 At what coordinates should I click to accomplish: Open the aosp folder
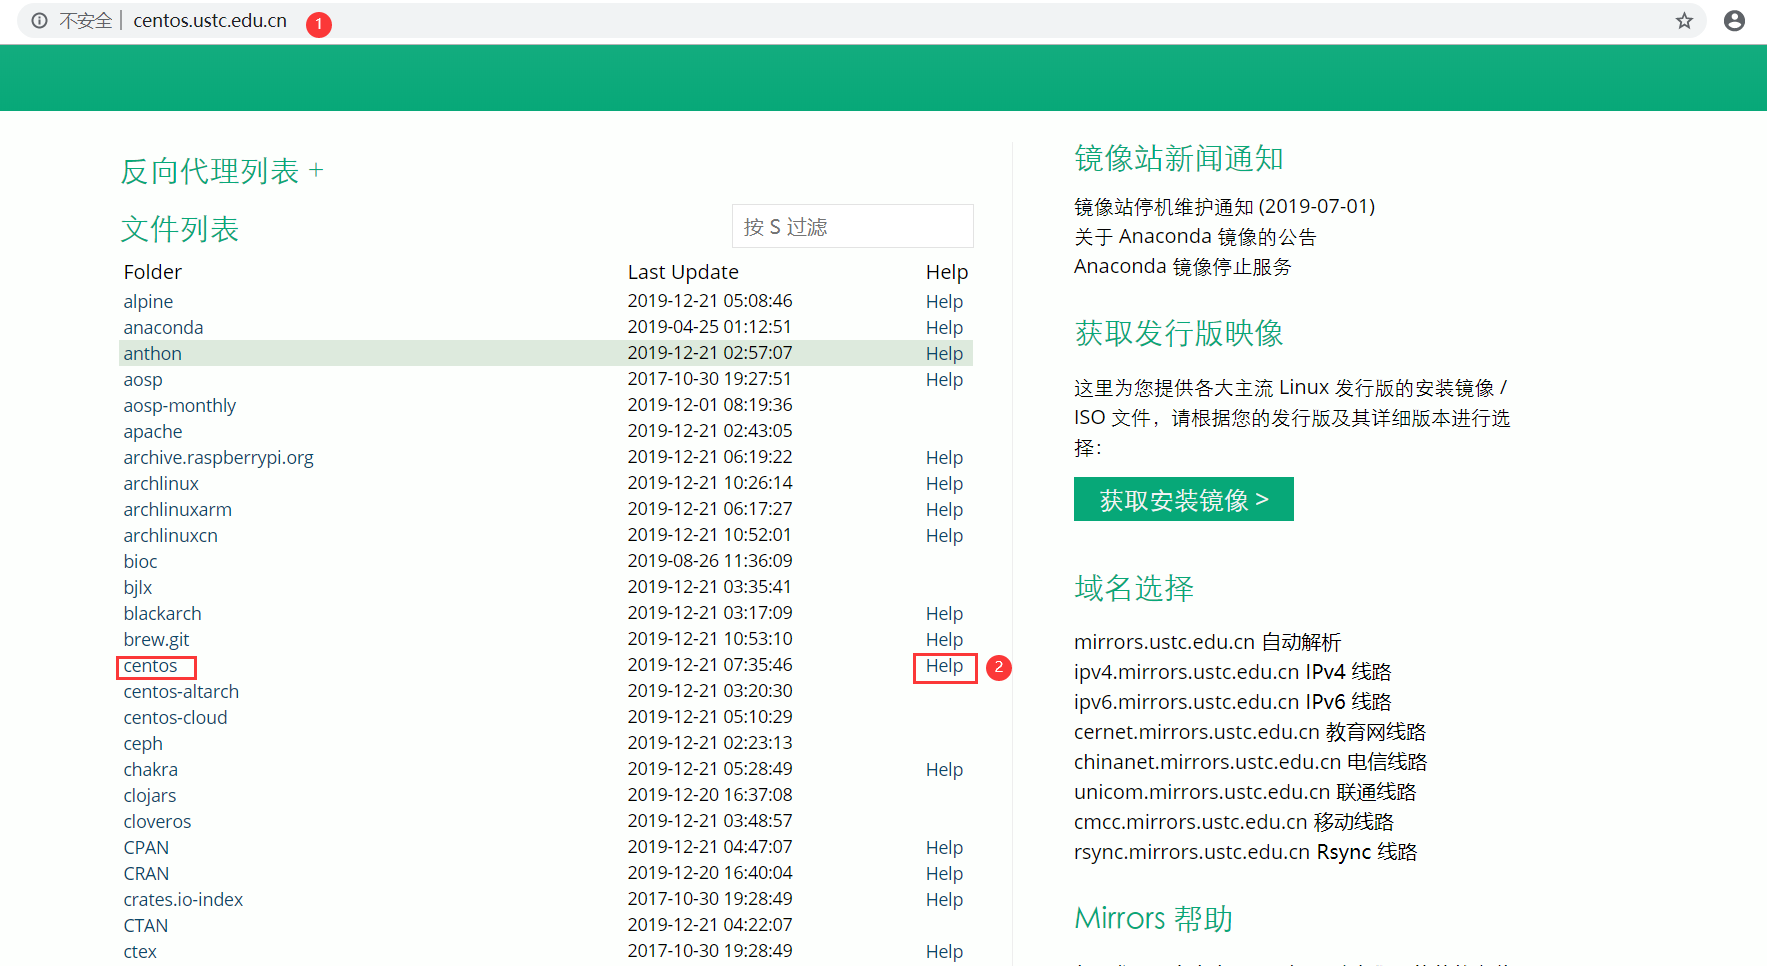tap(143, 379)
